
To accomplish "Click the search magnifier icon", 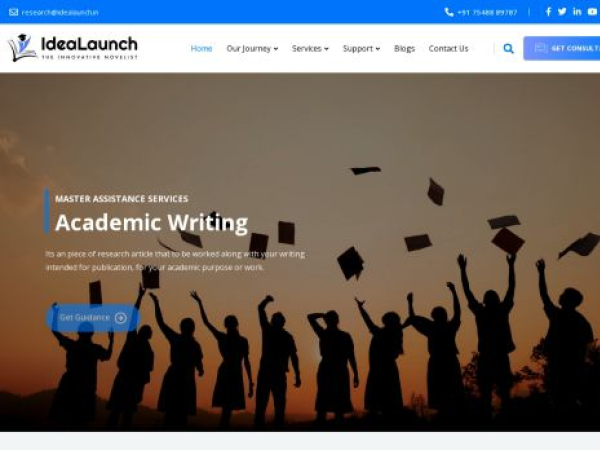I will (x=508, y=49).
